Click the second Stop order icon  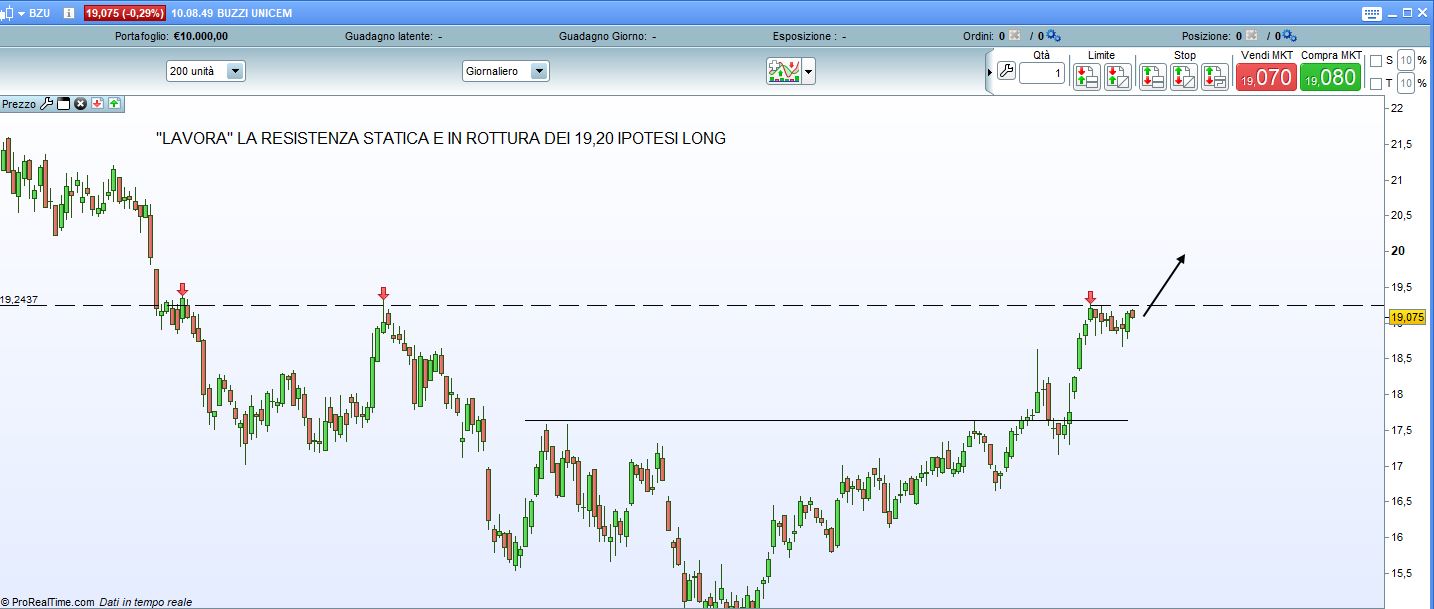pyautogui.click(x=1183, y=76)
